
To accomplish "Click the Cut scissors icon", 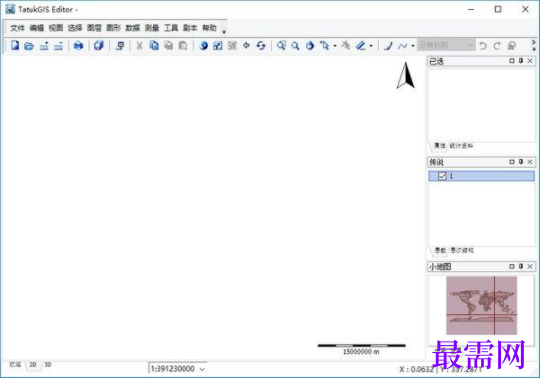I will click(139, 45).
